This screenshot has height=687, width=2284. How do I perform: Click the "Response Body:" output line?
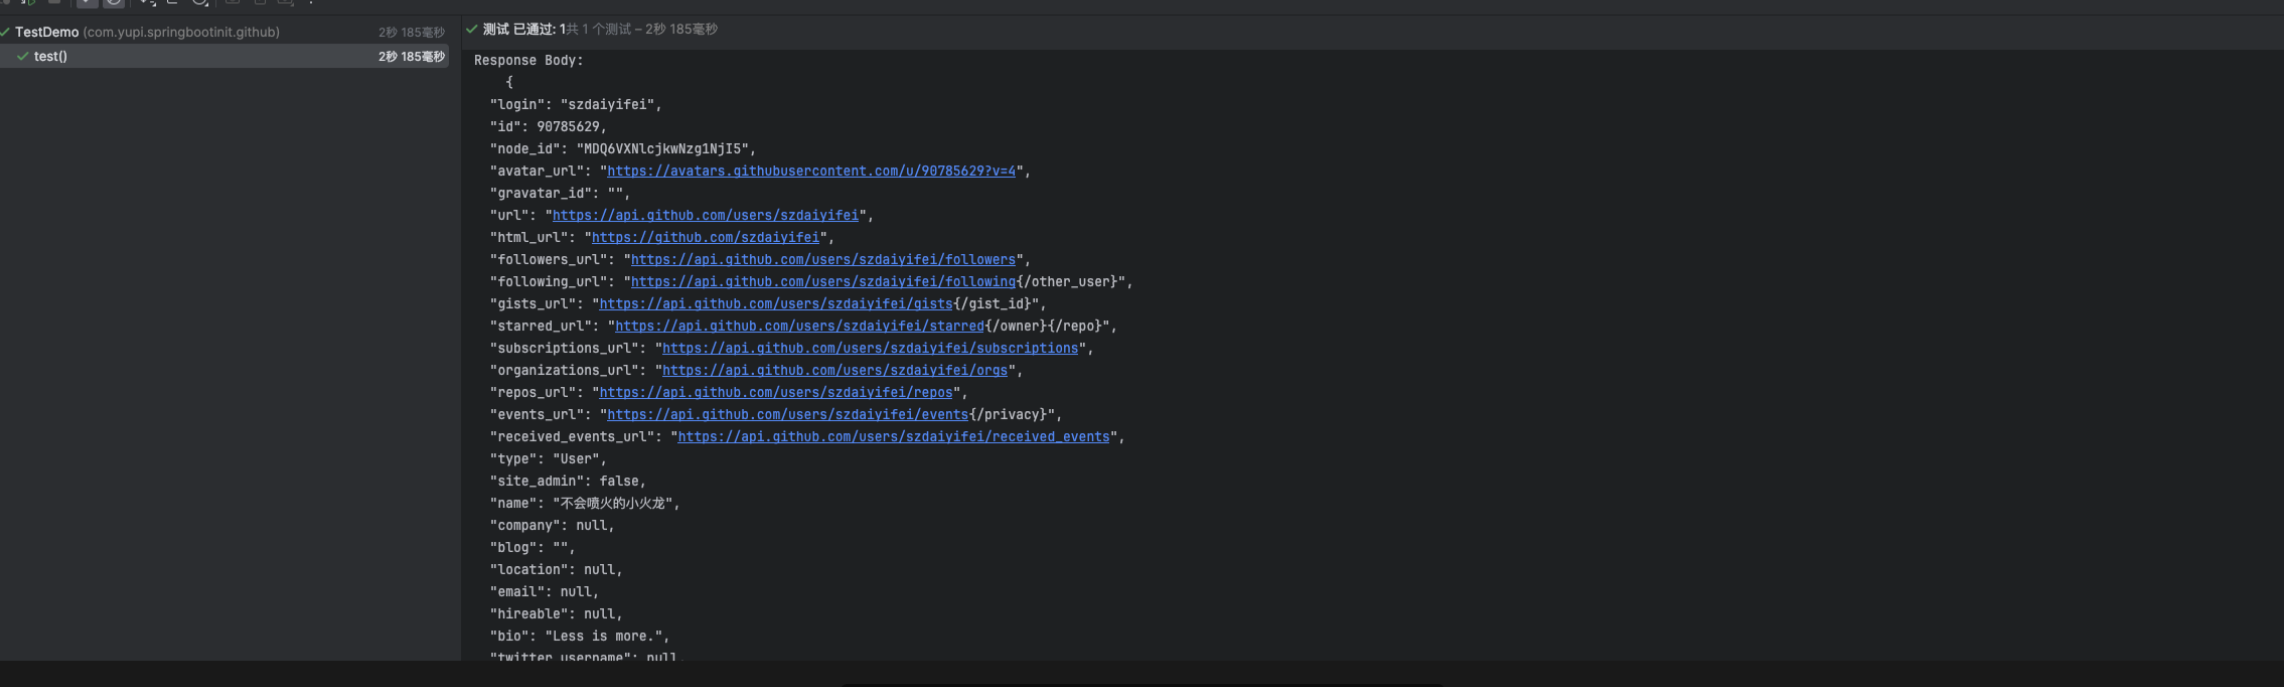coord(528,60)
